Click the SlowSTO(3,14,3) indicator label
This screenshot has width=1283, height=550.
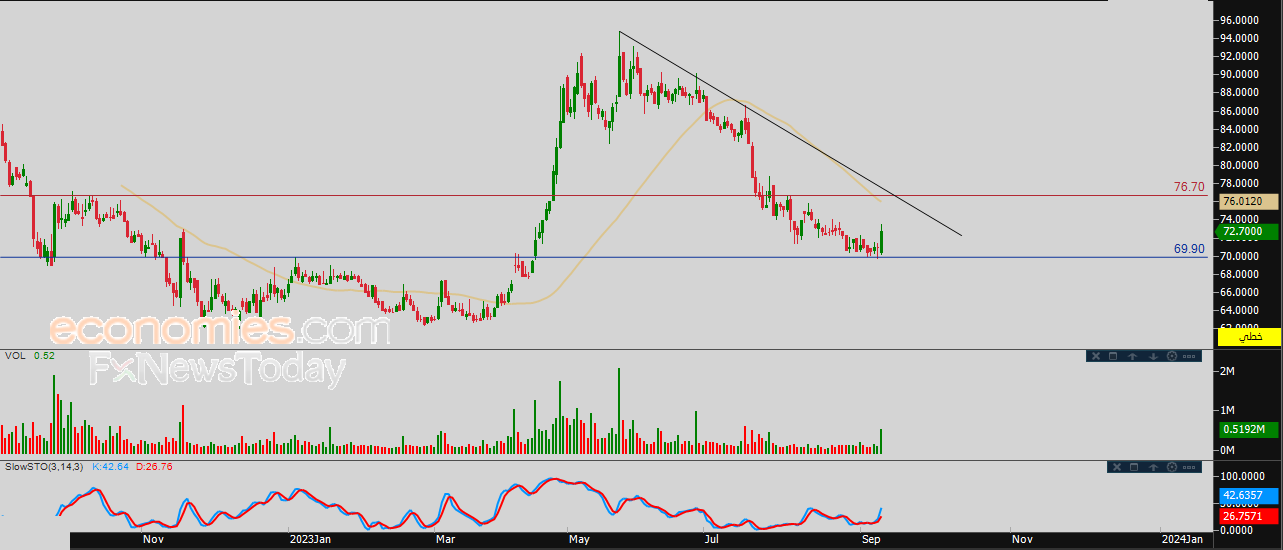pos(45,466)
